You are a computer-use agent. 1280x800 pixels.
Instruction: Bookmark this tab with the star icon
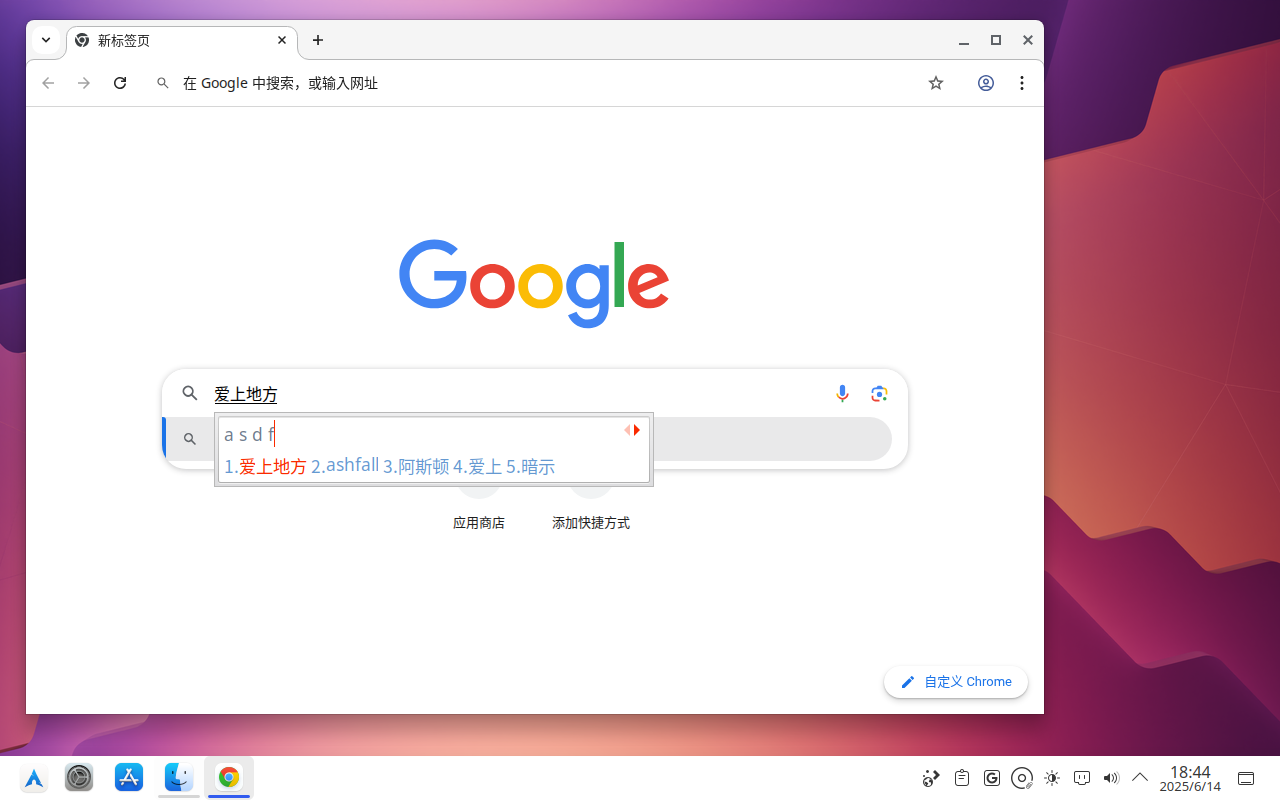[x=936, y=83]
